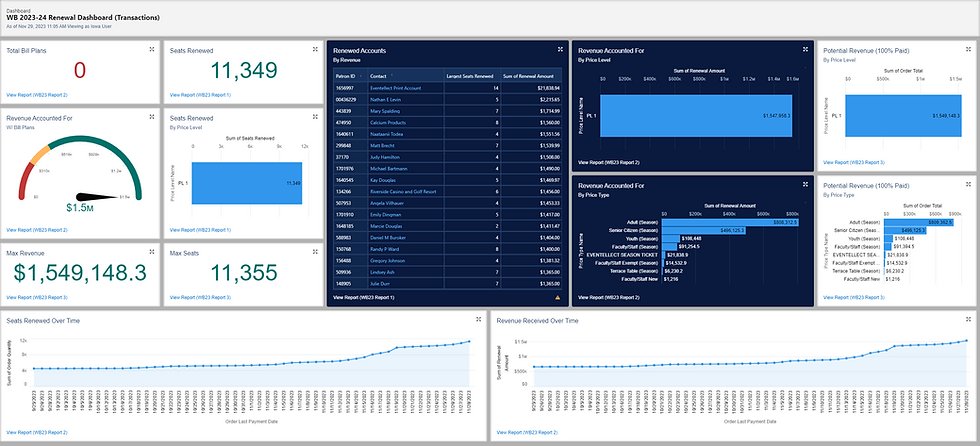Open contact Judy Hamilton

click(x=384, y=157)
